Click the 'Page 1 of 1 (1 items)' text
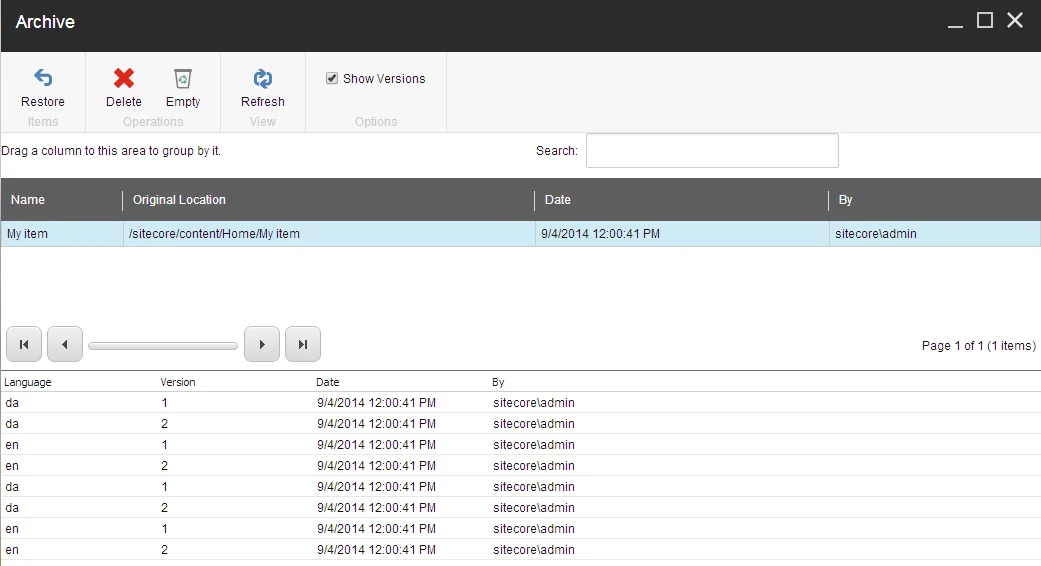The image size is (1041, 566). click(979, 346)
